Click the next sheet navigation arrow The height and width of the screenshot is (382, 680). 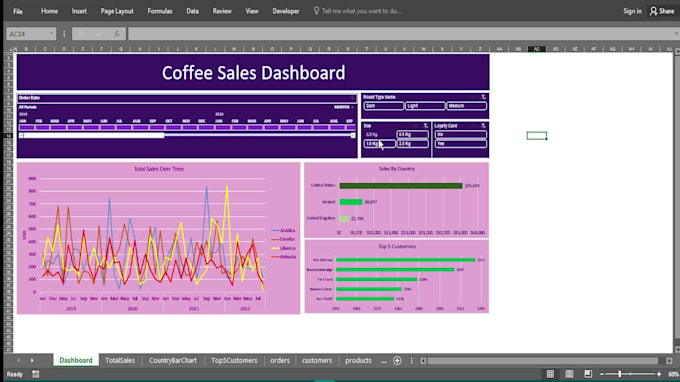pos(32,360)
